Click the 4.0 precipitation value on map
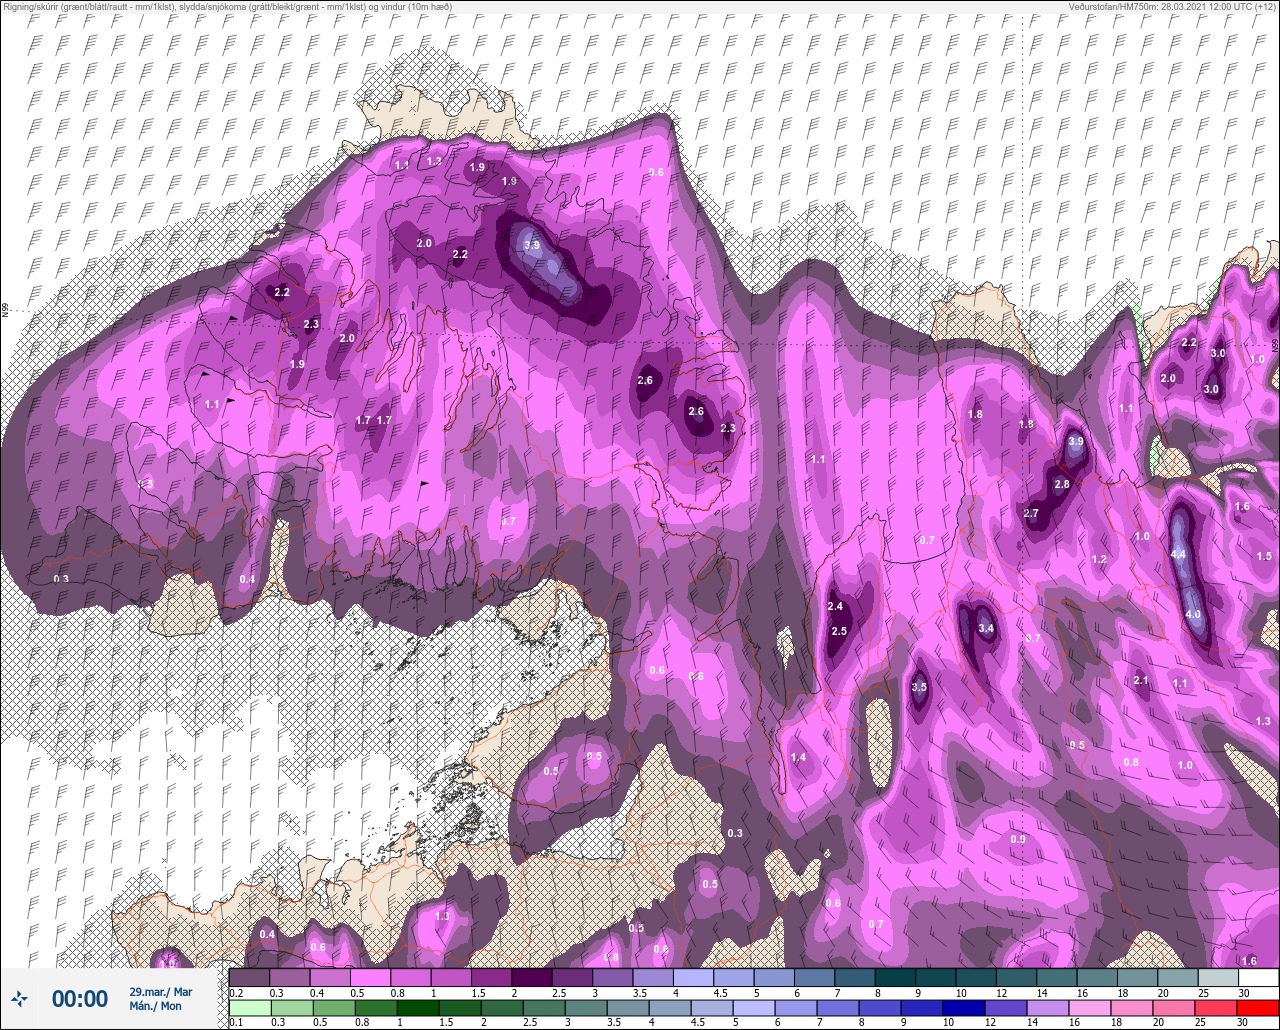1280x1030 pixels. [x=1193, y=614]
